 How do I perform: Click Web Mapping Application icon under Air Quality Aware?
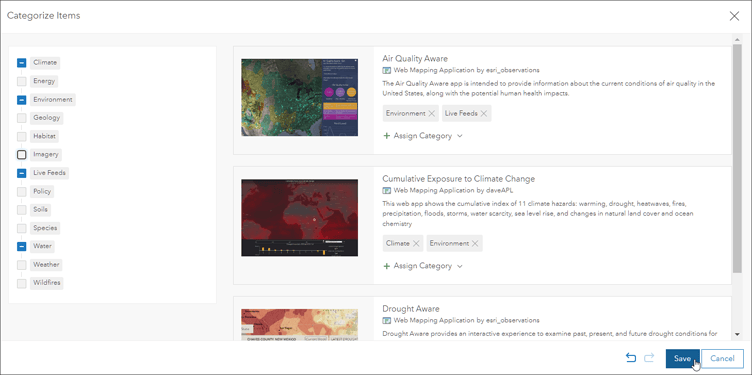coord(387,70)
